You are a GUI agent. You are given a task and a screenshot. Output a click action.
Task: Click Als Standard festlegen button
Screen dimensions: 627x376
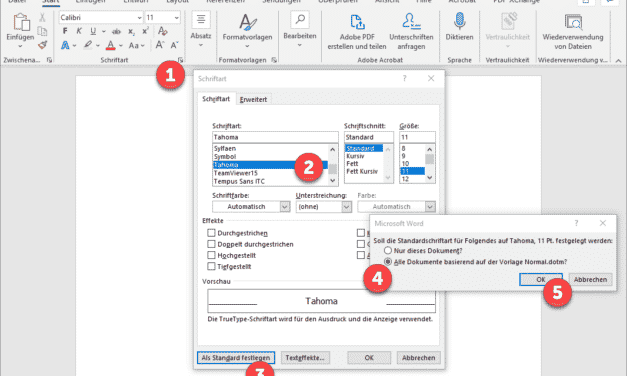coord(236,358)
